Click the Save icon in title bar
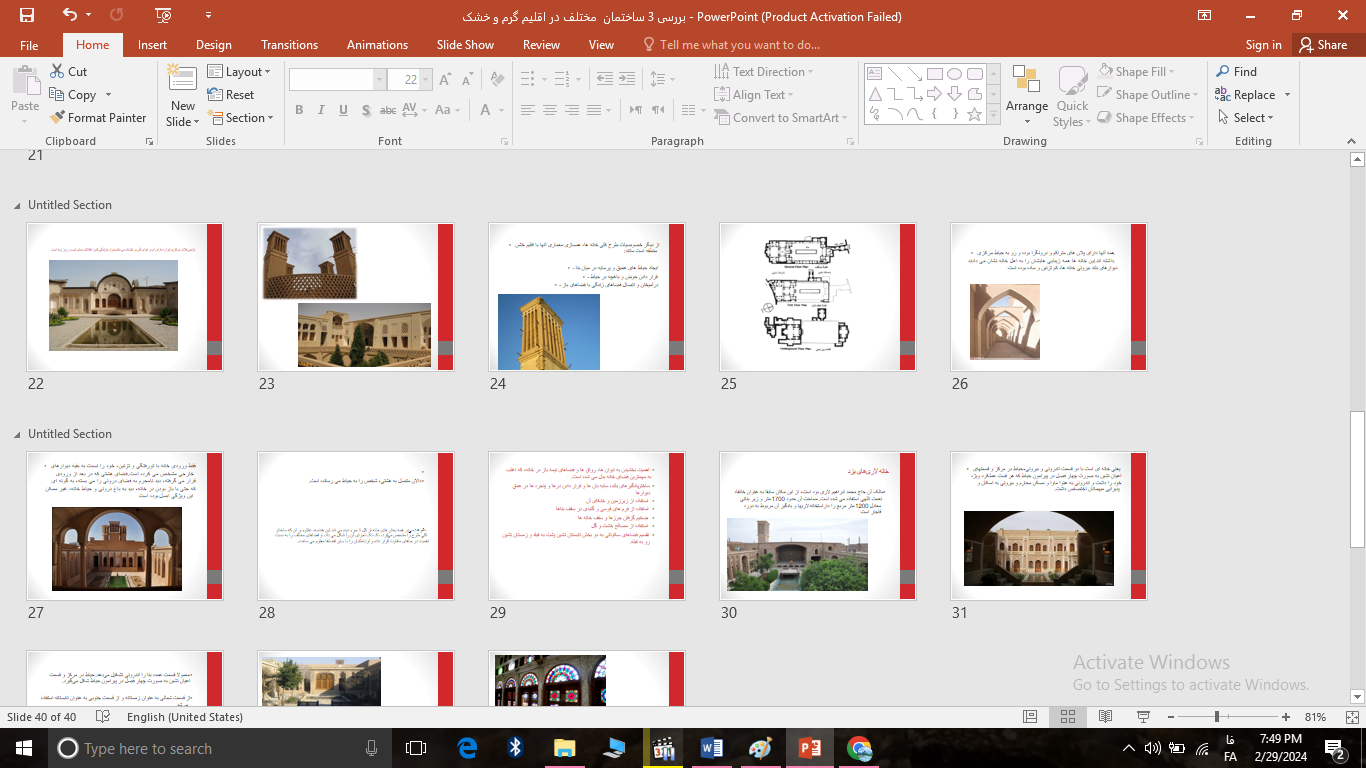The image size is (1366, 768). point(27,16)
